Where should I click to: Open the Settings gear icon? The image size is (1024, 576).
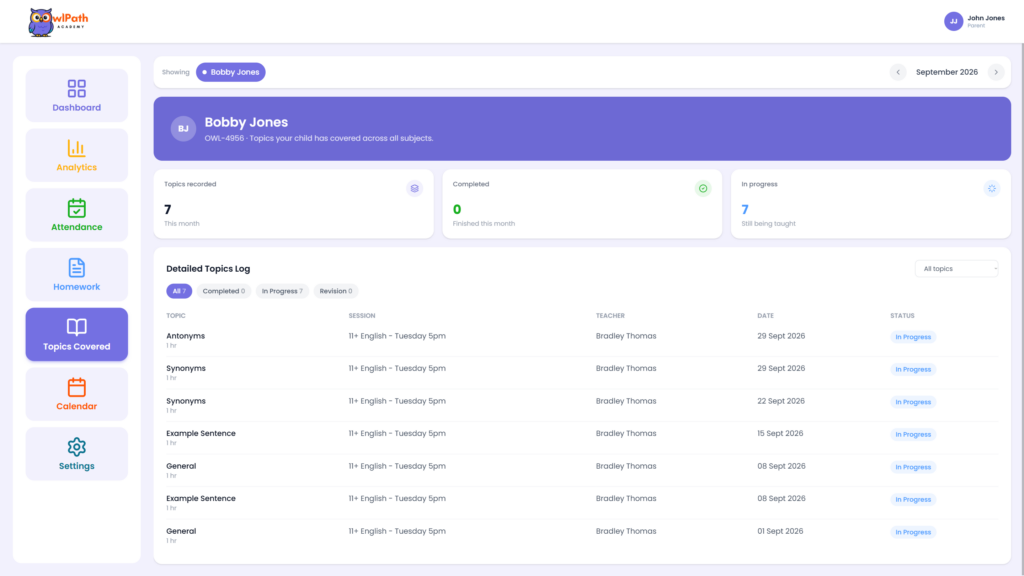76,447
